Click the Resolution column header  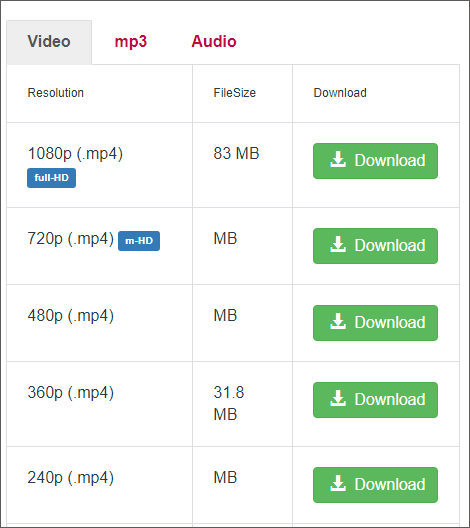[56, 93]
